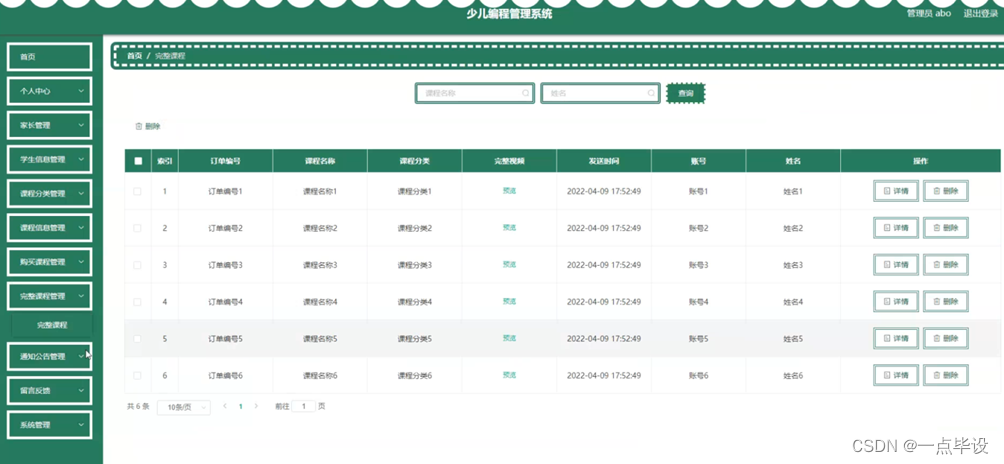The width and height of the screenshot is (1004, 464).
Task: Collapse the 完整课程管理 sidebar menu
Action: click(49, 296)
